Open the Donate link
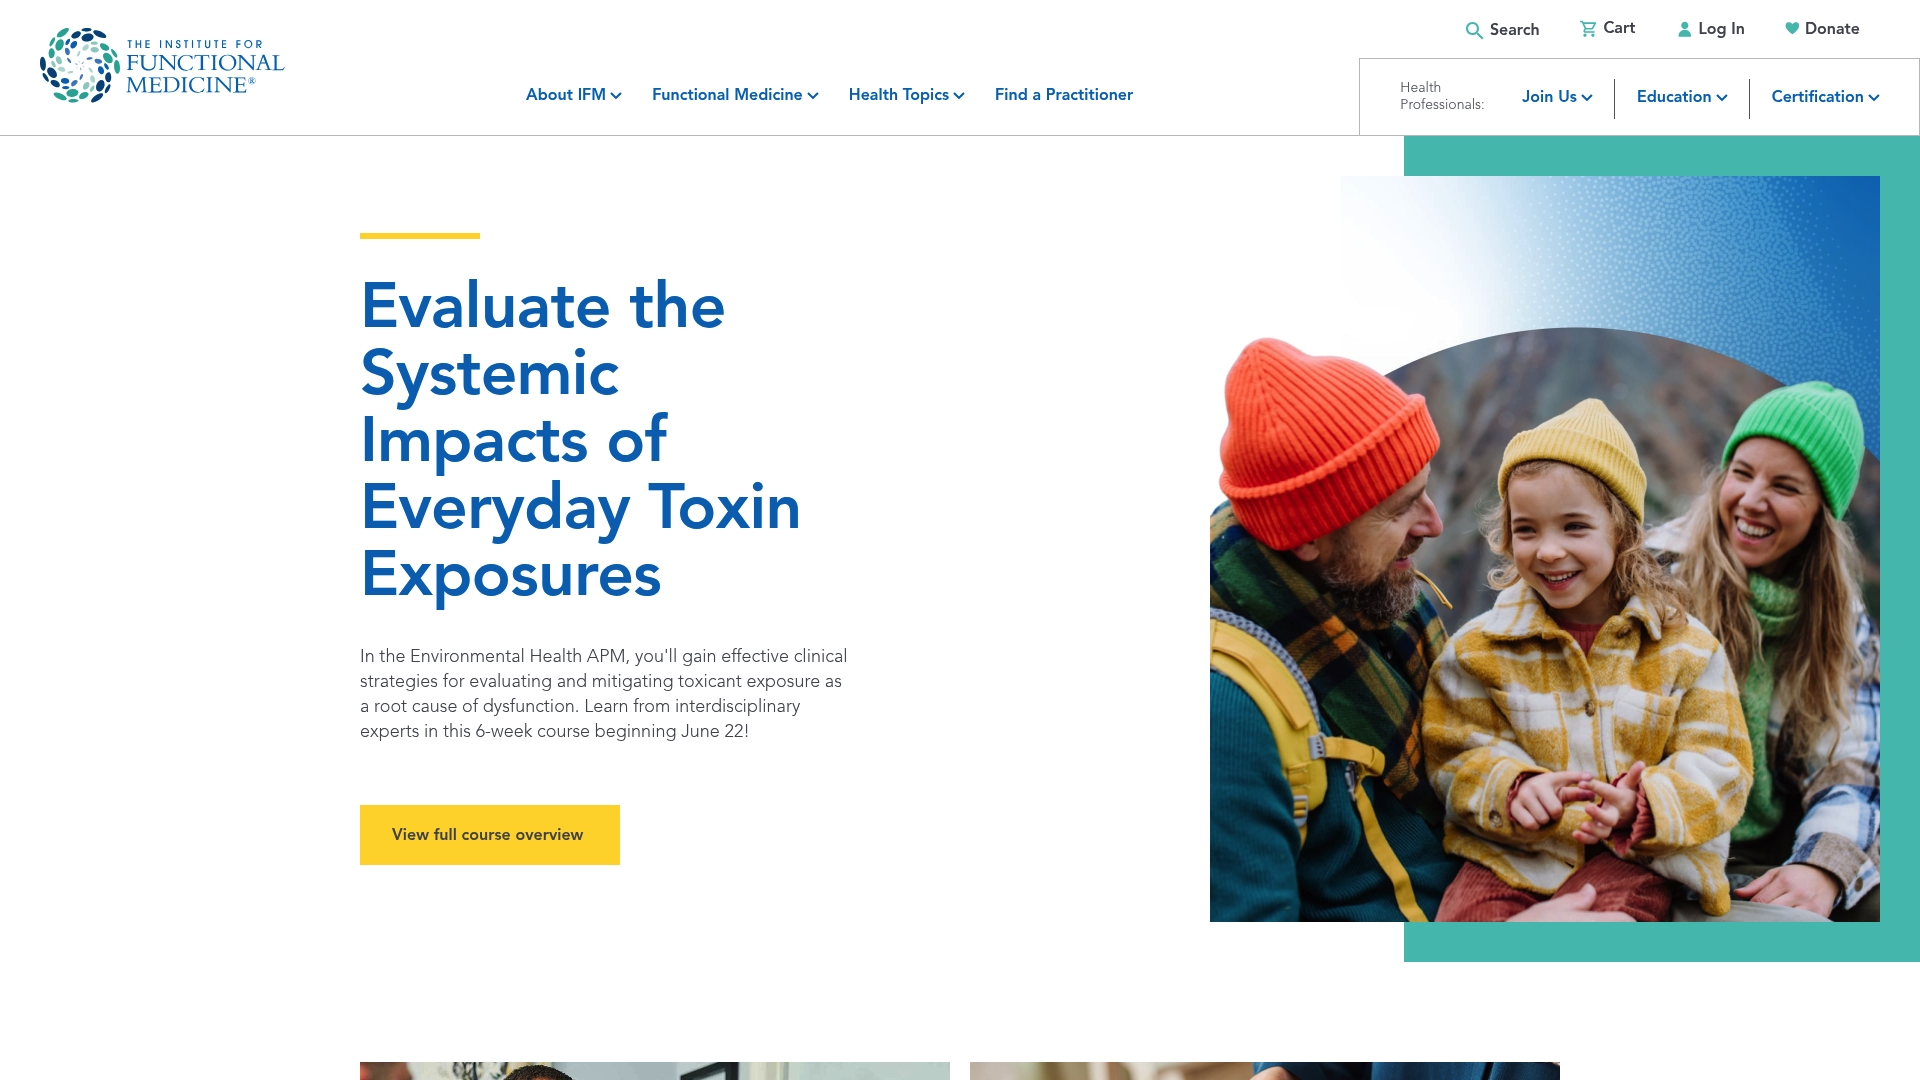Screen dimensions: 1920x1080 pos(1822,29)
